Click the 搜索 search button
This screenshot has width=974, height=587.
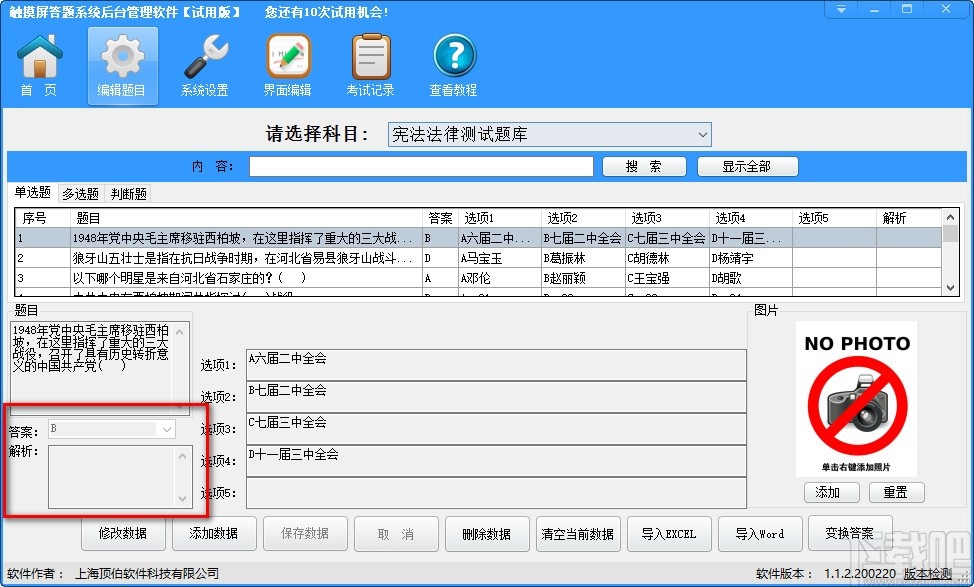[644, 166]
